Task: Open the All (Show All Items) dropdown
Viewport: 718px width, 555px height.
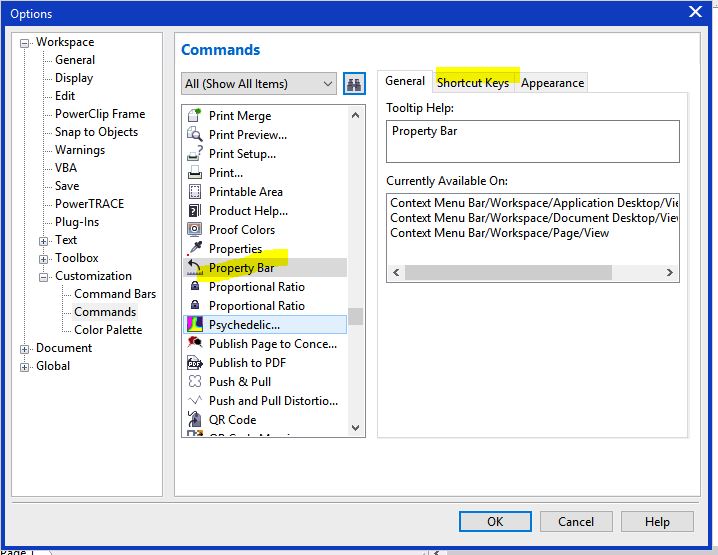Action: point(259,84)
